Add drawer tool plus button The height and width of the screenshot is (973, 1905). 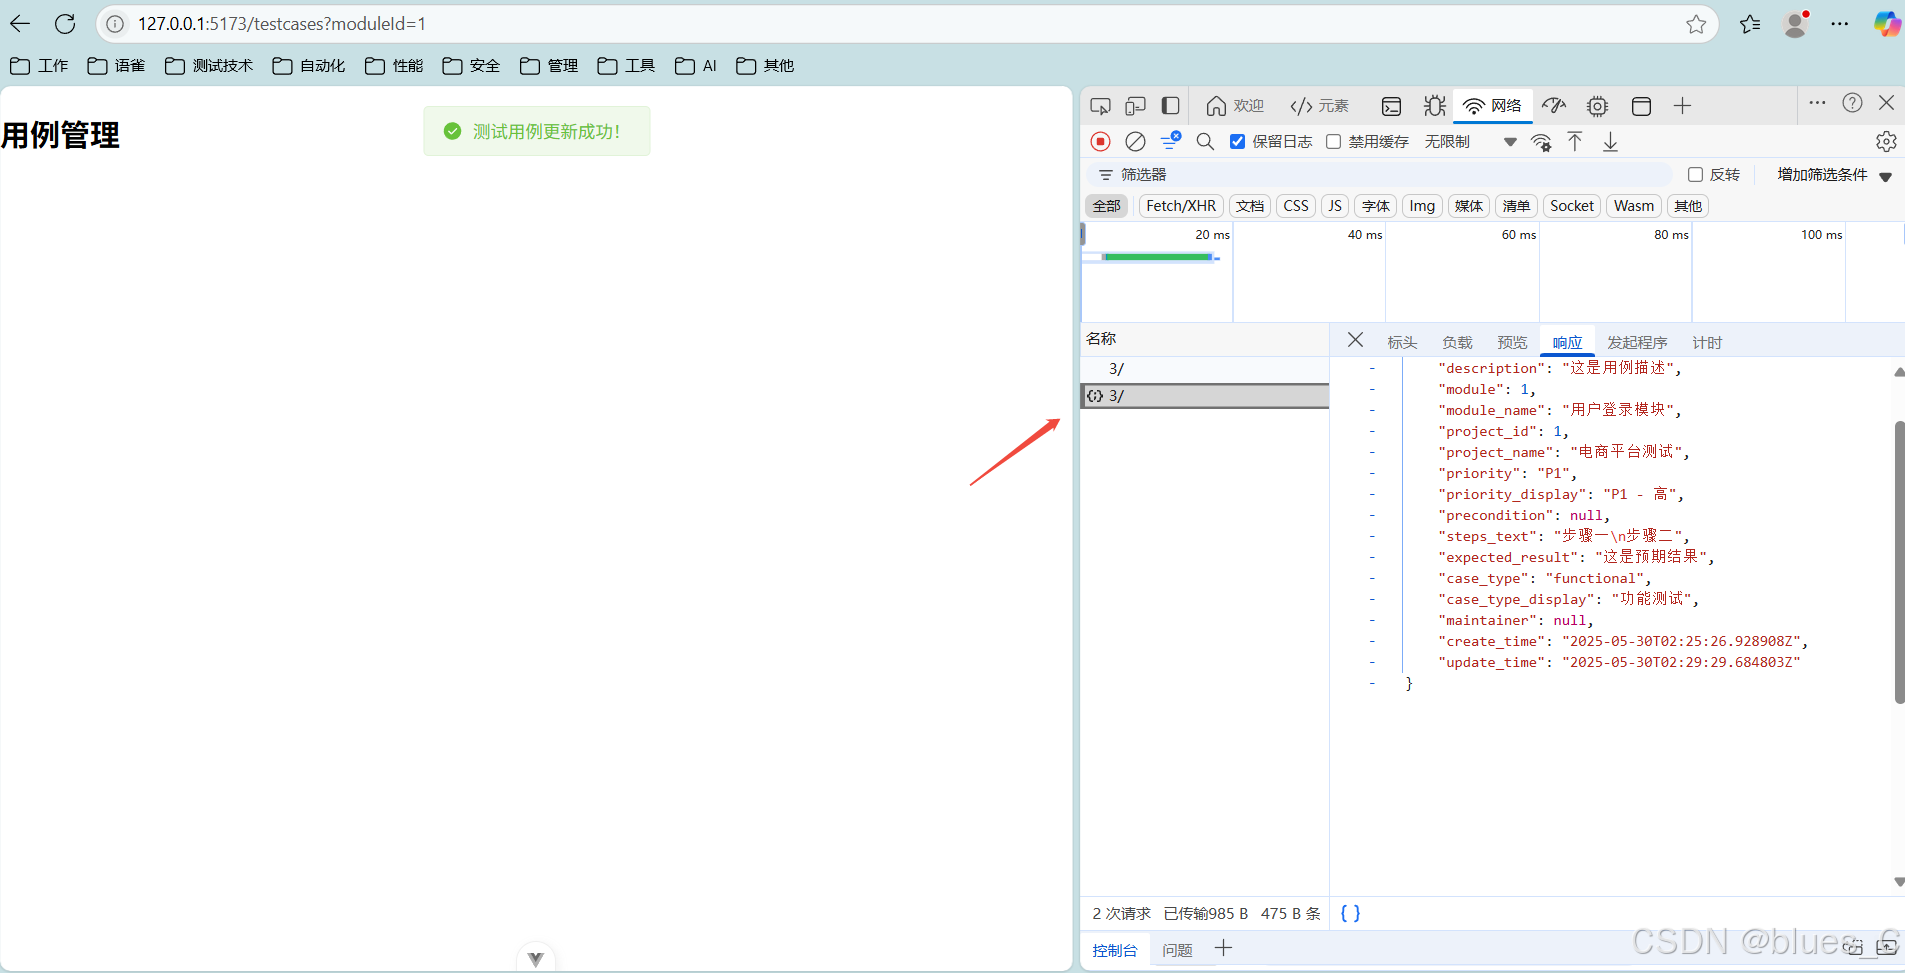point(1223,948)
